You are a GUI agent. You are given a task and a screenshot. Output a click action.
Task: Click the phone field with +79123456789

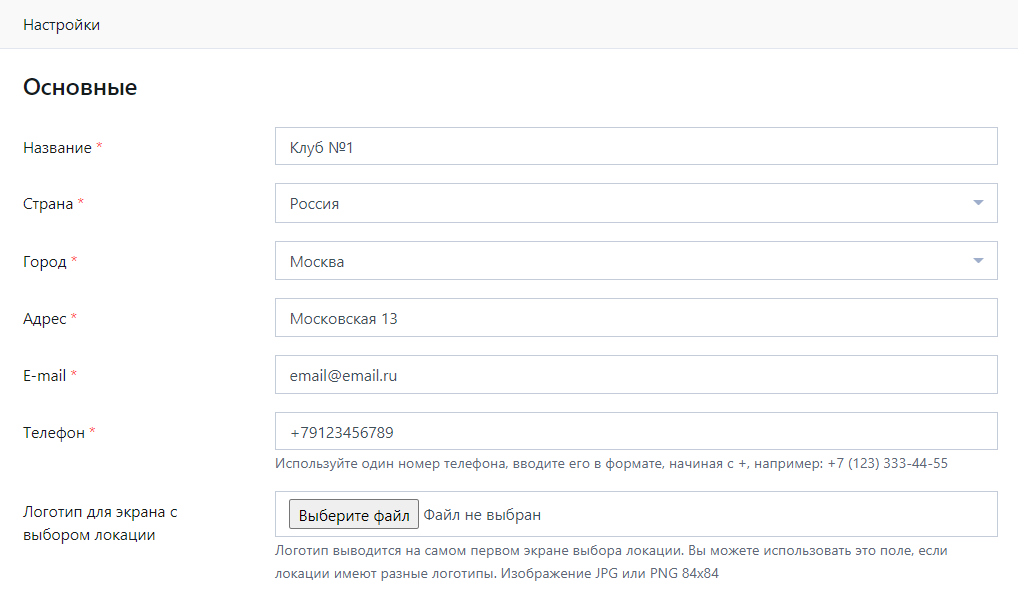(x=636, y=432)
